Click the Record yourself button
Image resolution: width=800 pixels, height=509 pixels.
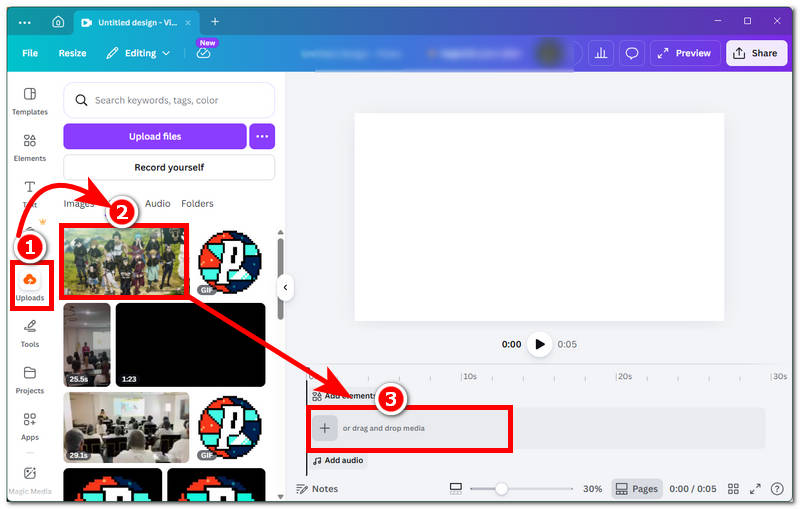pos(169,167)
